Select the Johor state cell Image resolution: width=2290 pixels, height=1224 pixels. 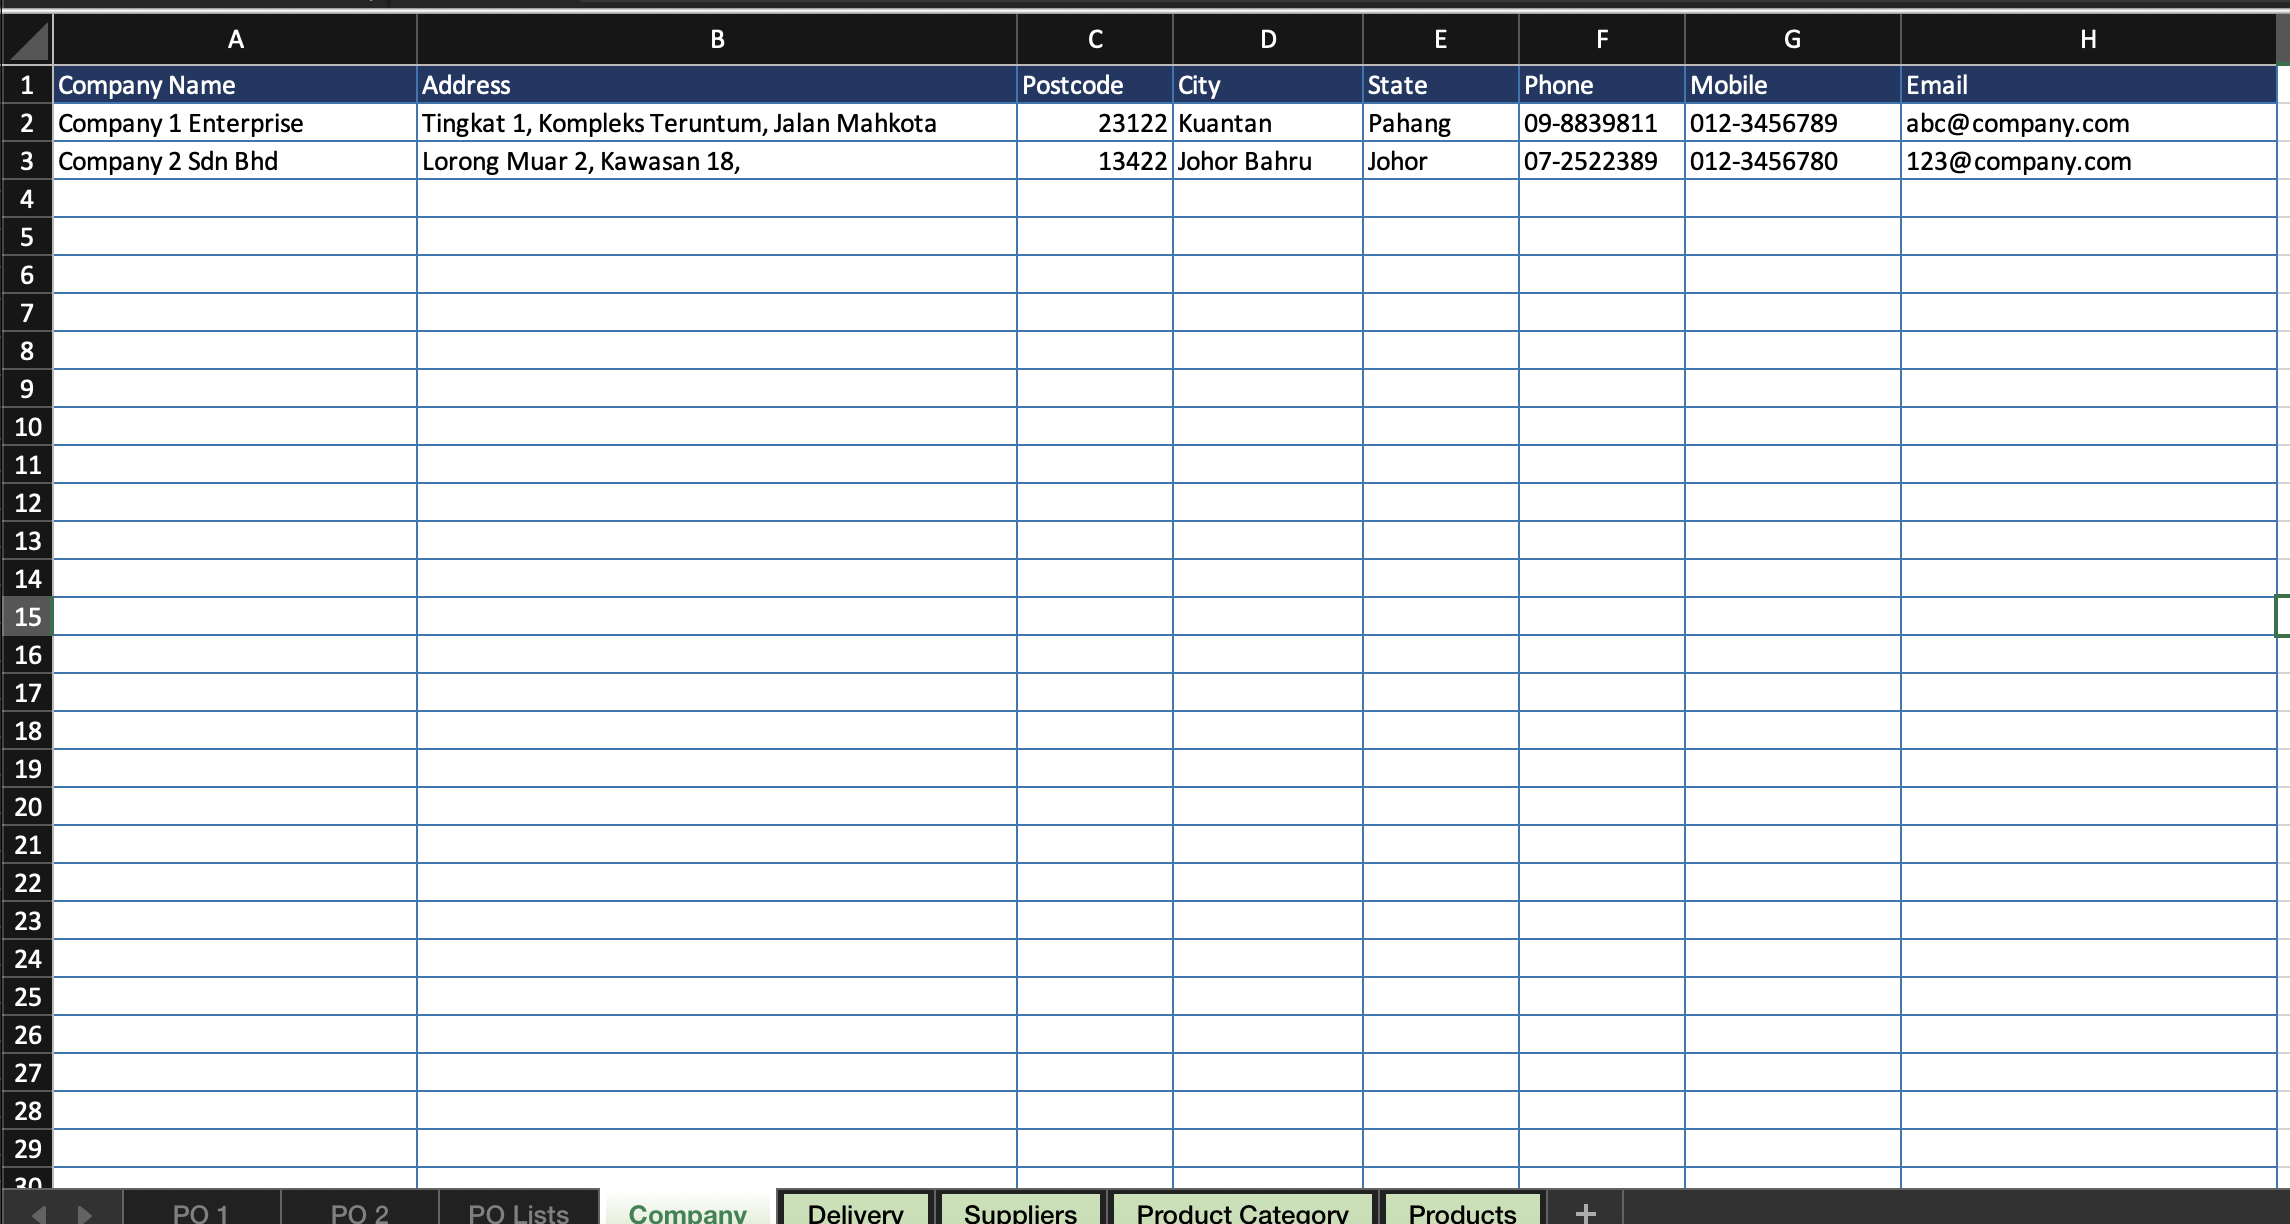(x=1441, y=161)
